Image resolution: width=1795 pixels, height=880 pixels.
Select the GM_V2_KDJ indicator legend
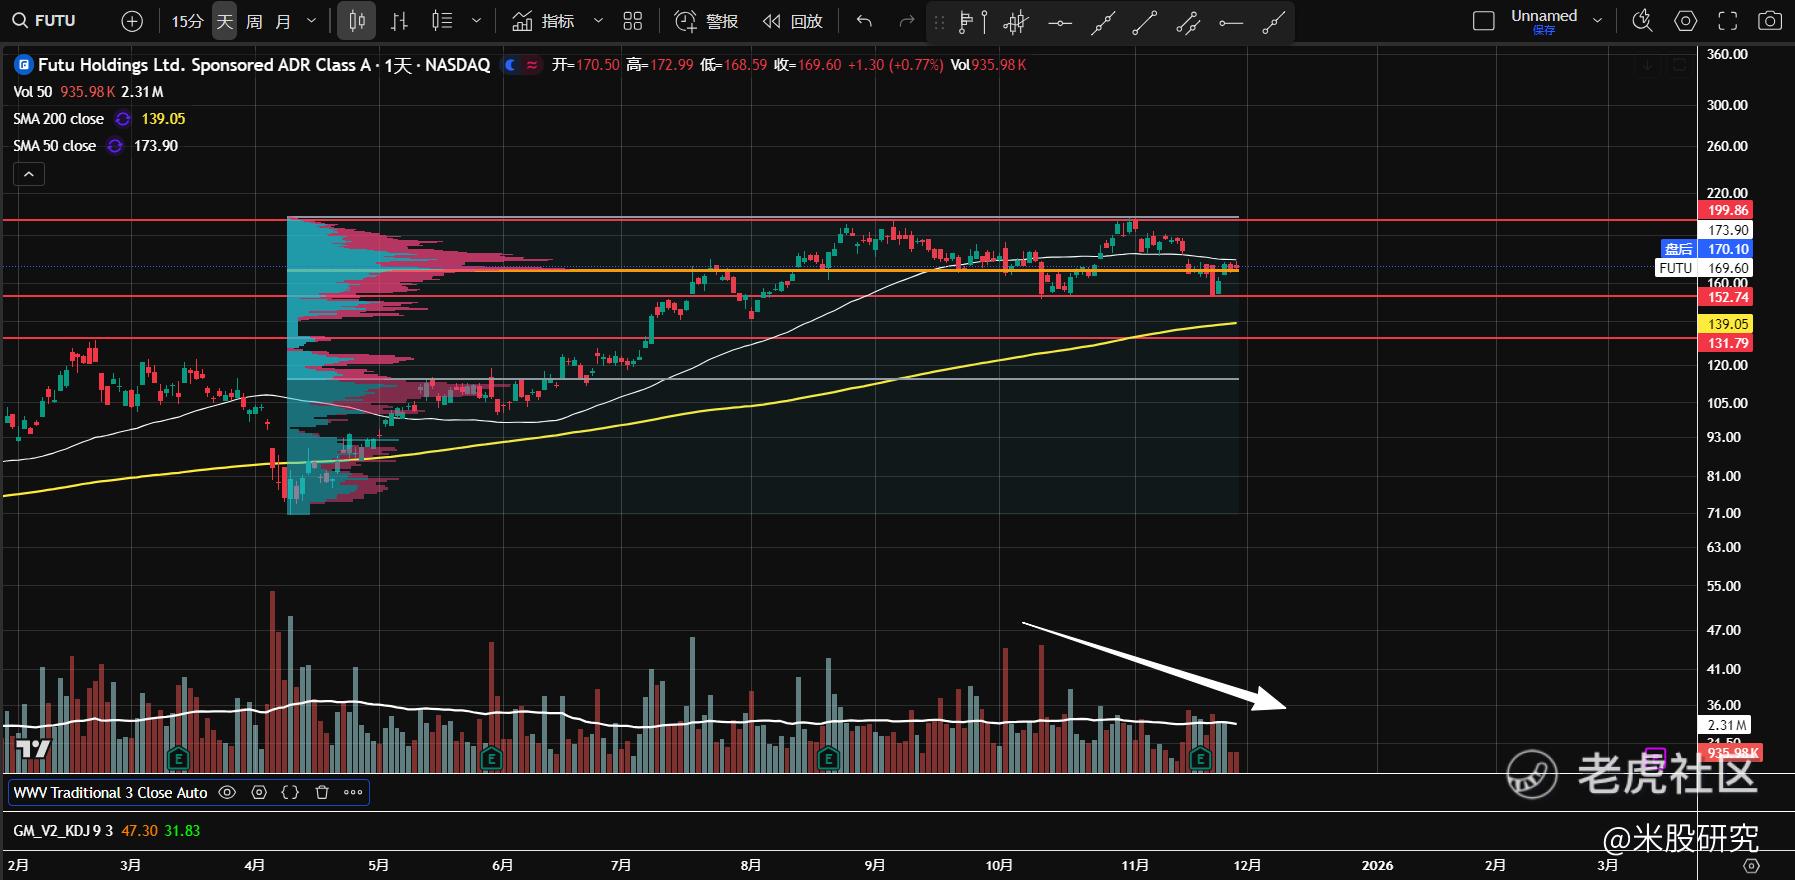[x=63, y=831]
